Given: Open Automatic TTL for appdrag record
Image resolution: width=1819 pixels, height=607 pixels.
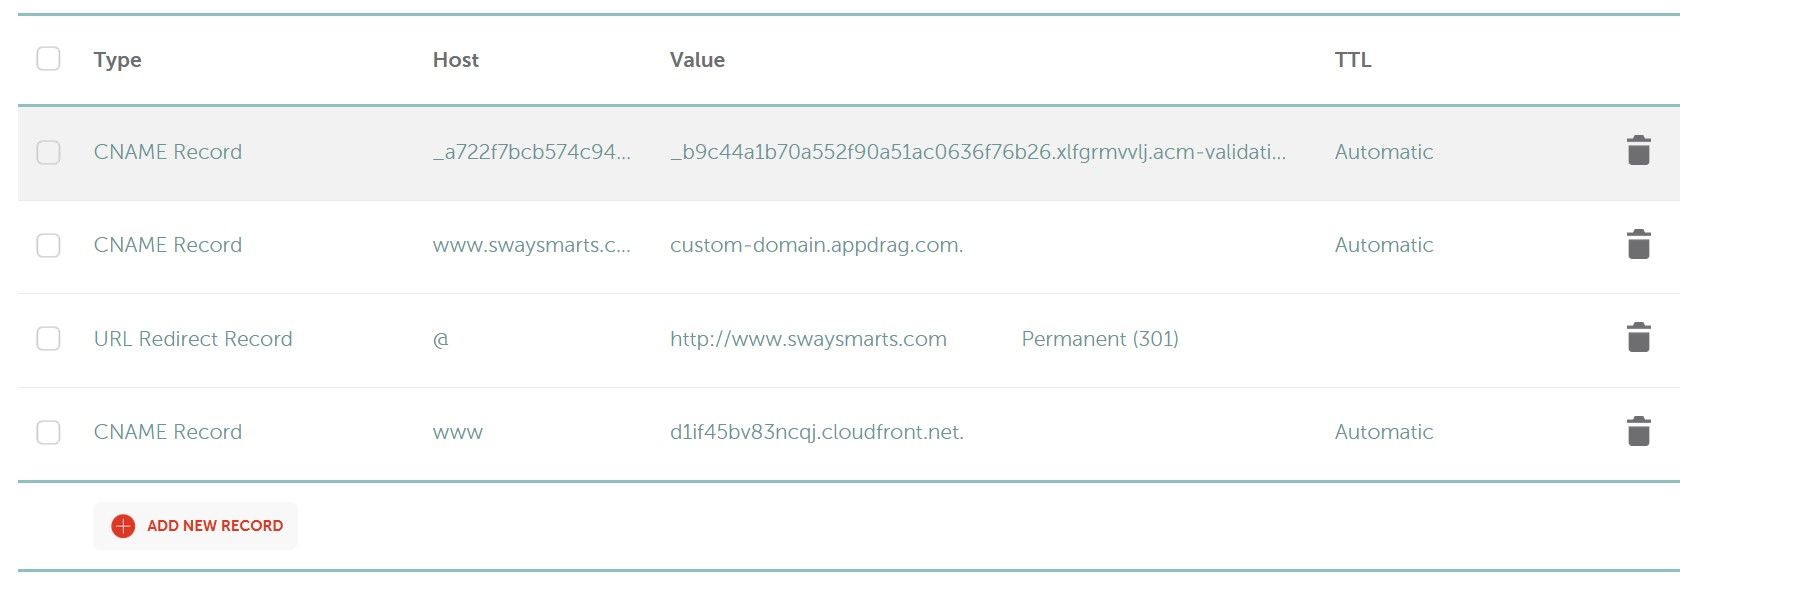Looking at the screenshot, I should pyautogui.click(x=1383, y=245).
